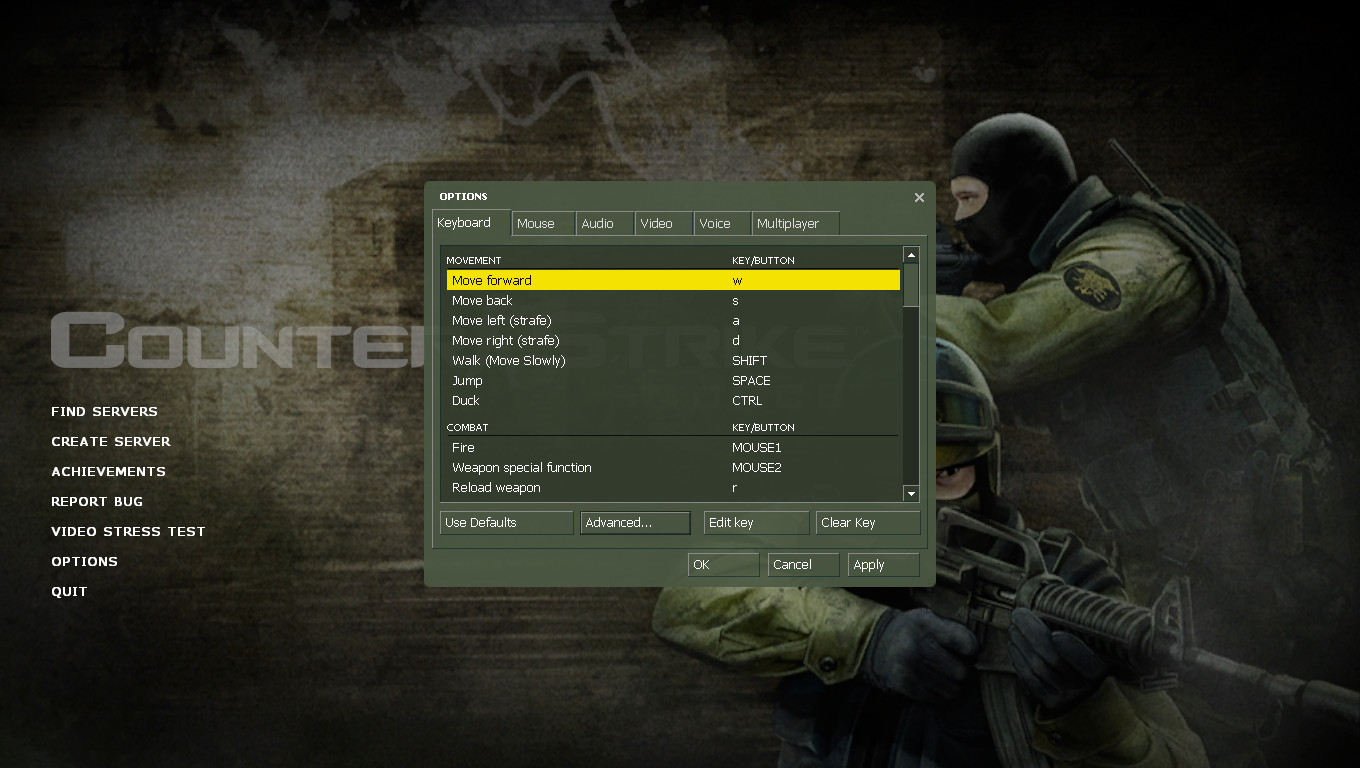Select the Move back binding row
1360x768 pixels.
point(600,300)
